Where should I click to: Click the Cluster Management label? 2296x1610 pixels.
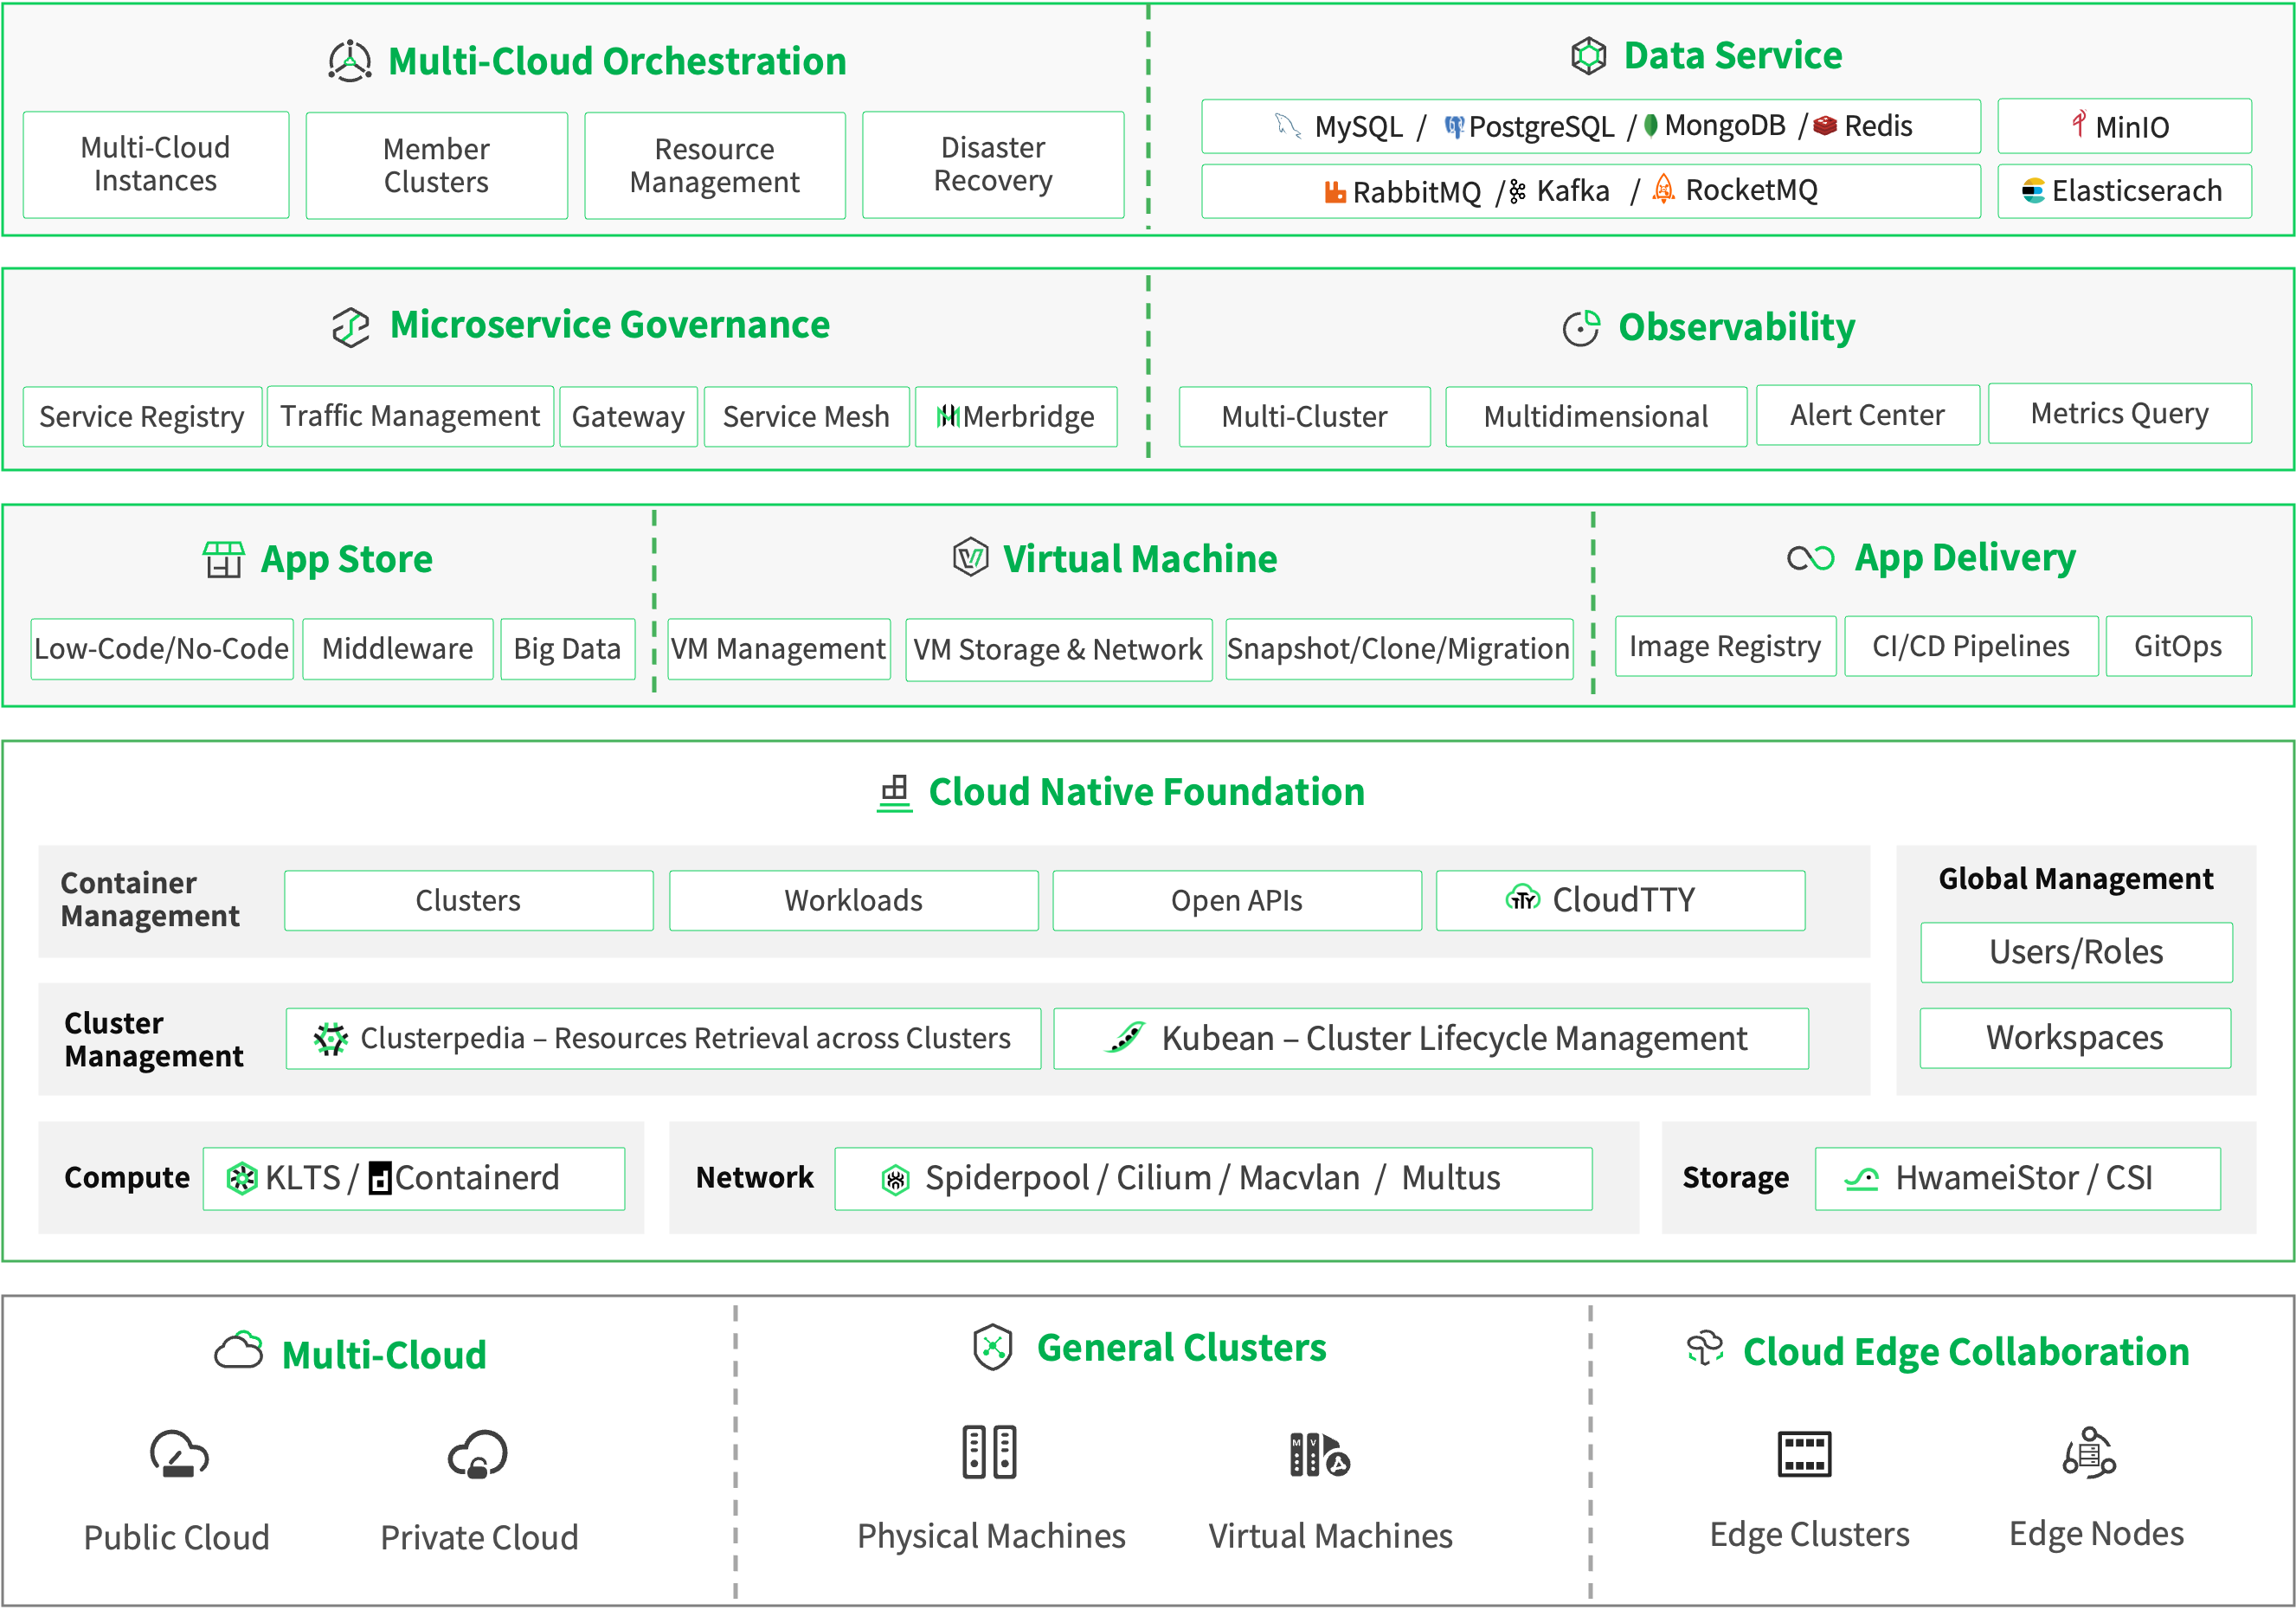(154, 1040)
